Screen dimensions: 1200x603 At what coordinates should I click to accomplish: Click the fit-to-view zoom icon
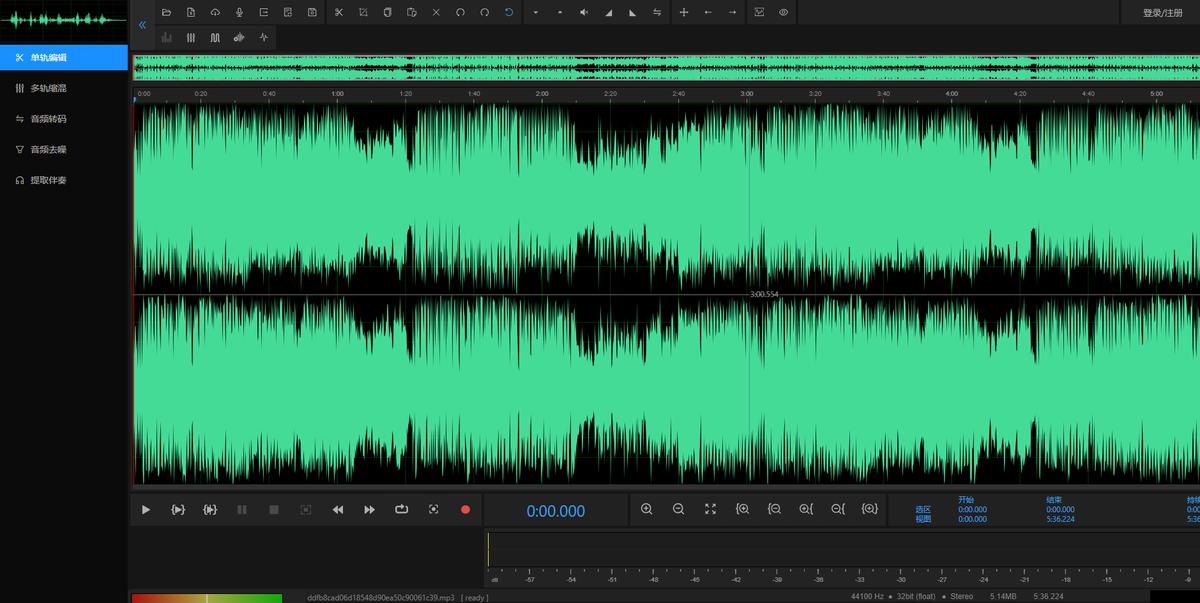(x=710, y=509)
